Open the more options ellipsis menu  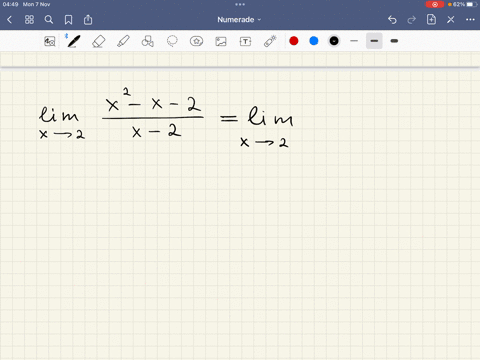(470, 20)
